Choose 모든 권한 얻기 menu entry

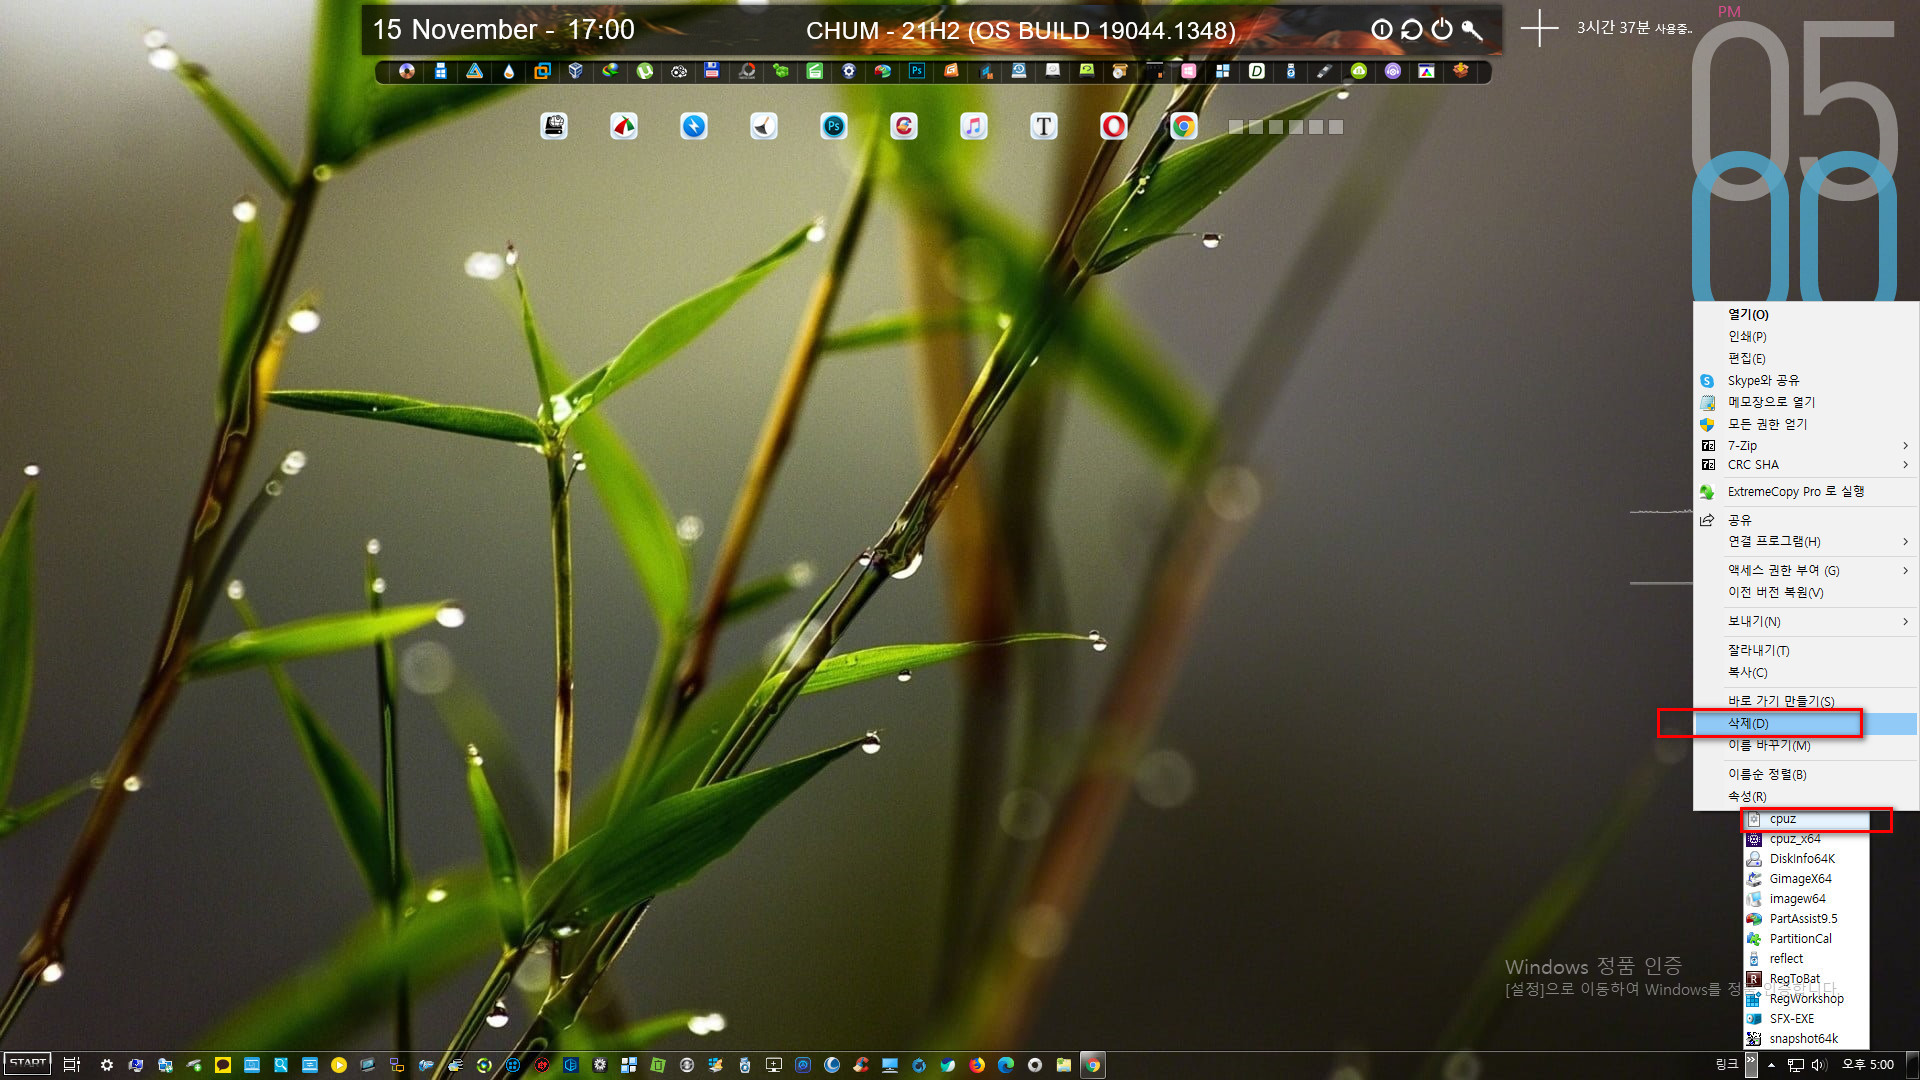pyautogui.click(x=1805, y=424)
